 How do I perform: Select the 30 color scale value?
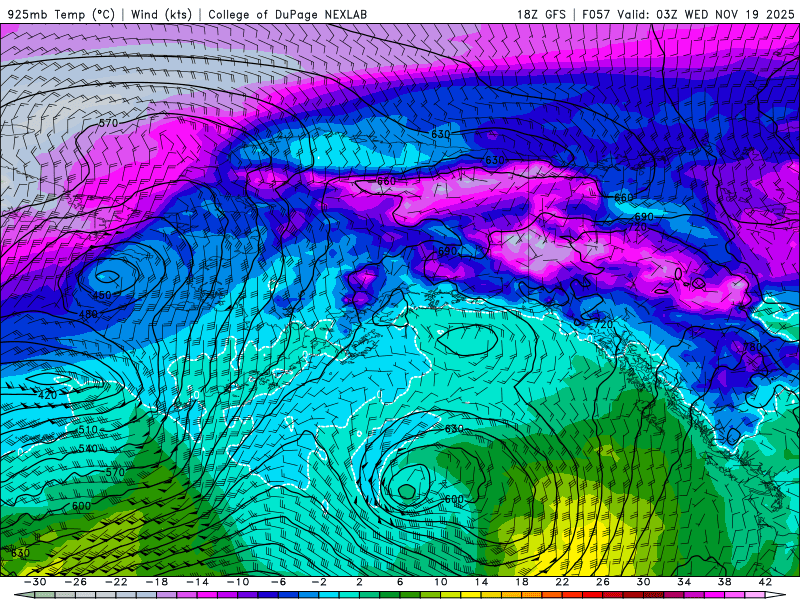click(x=643, y=582)
